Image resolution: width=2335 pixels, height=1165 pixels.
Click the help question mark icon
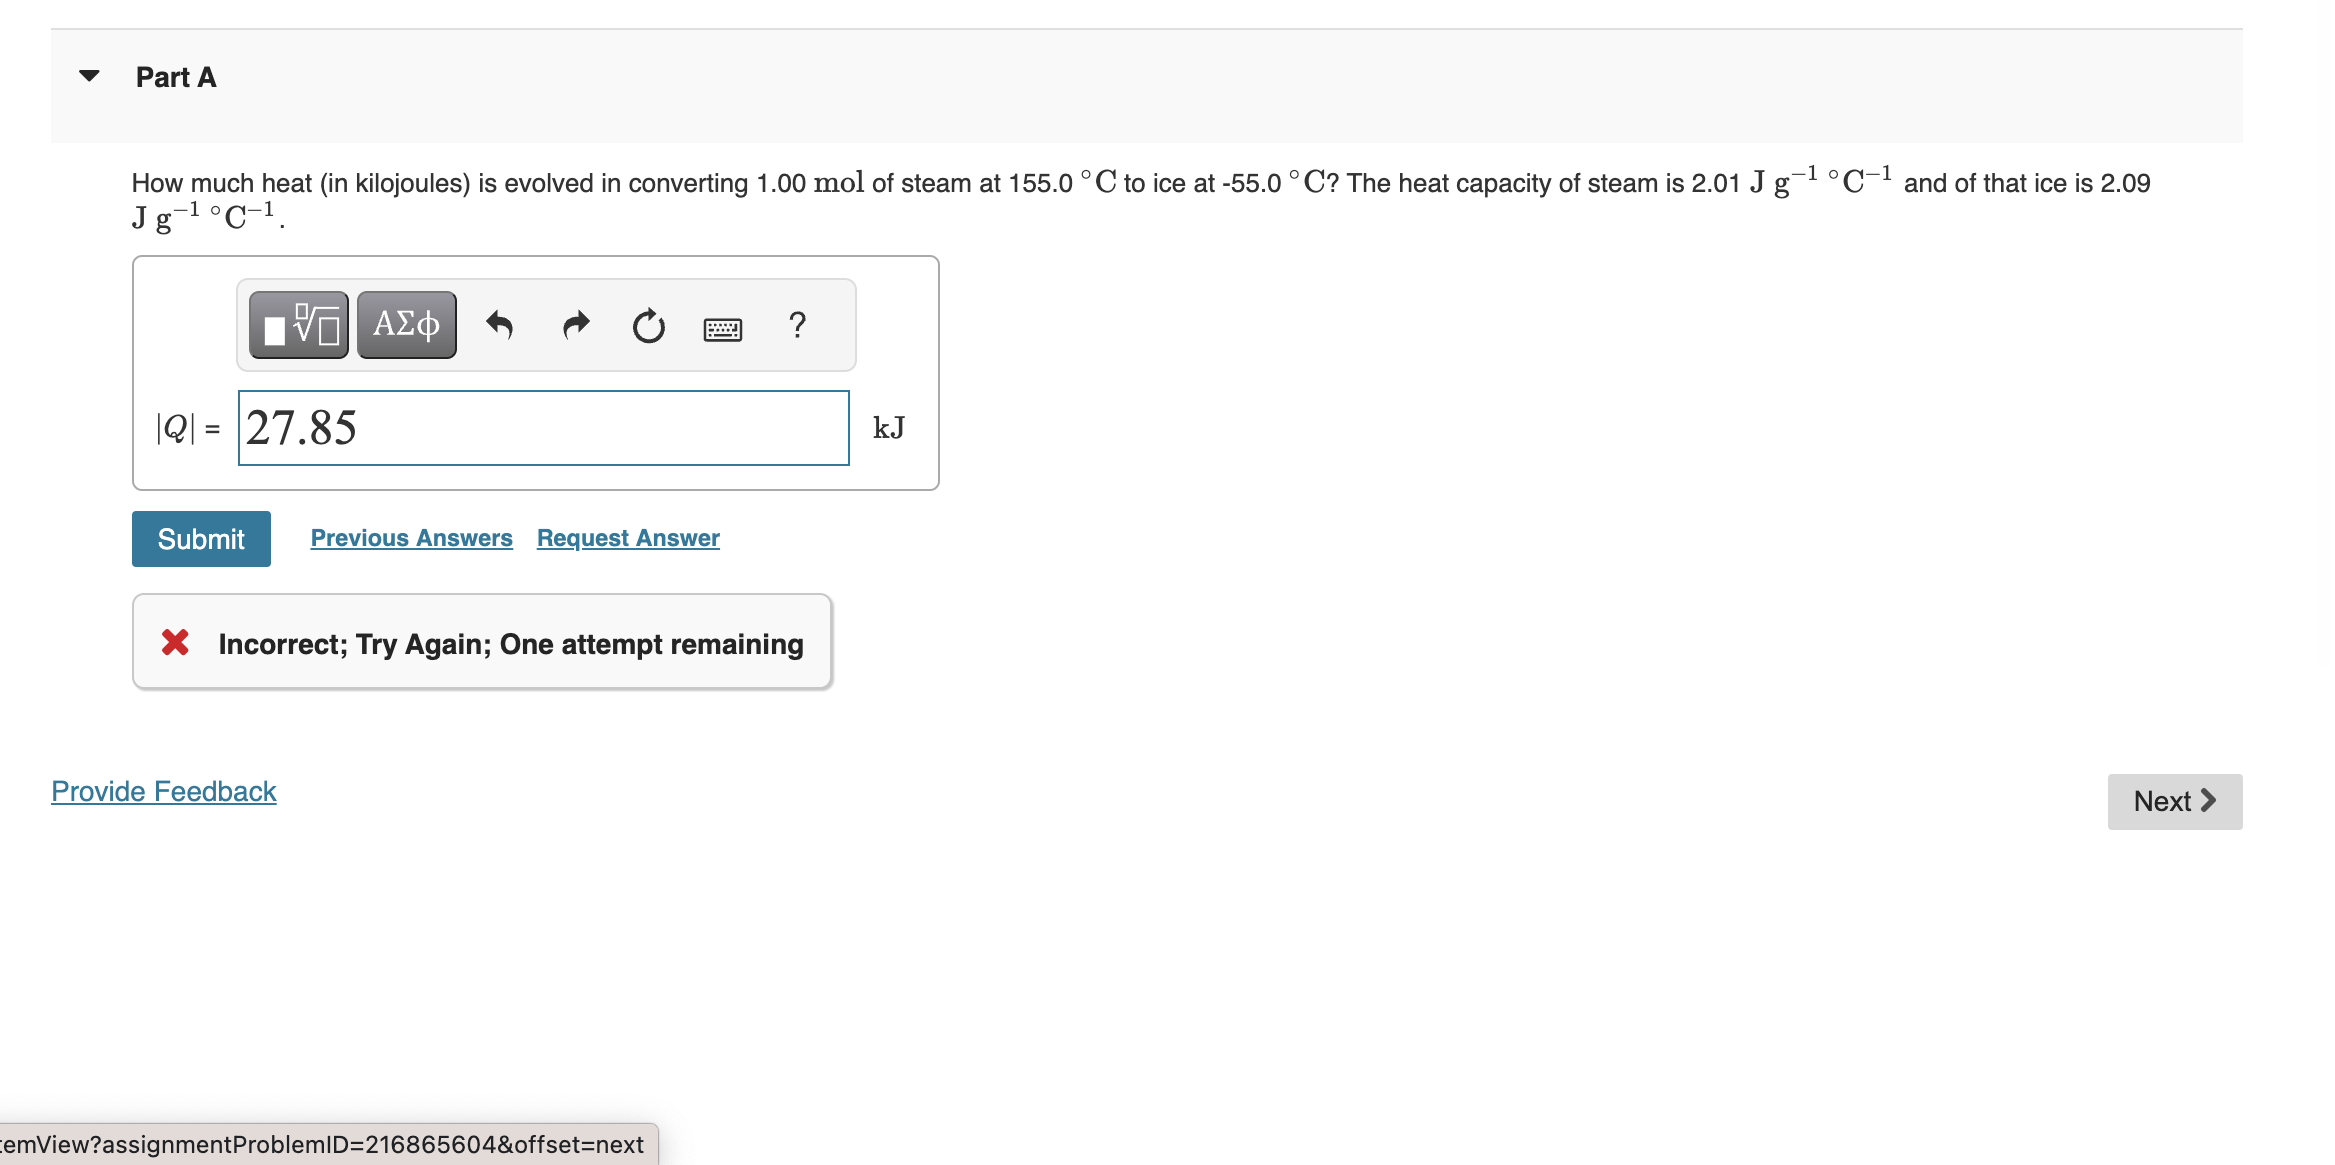point(797,323)
